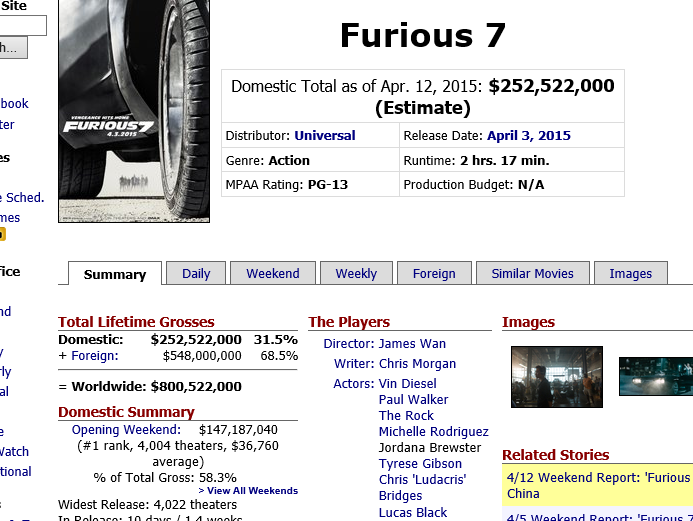Viewport: 693px width, 521px height.
Task: Open the second movie still image thumbnail
Action: (x=655, y=377)
